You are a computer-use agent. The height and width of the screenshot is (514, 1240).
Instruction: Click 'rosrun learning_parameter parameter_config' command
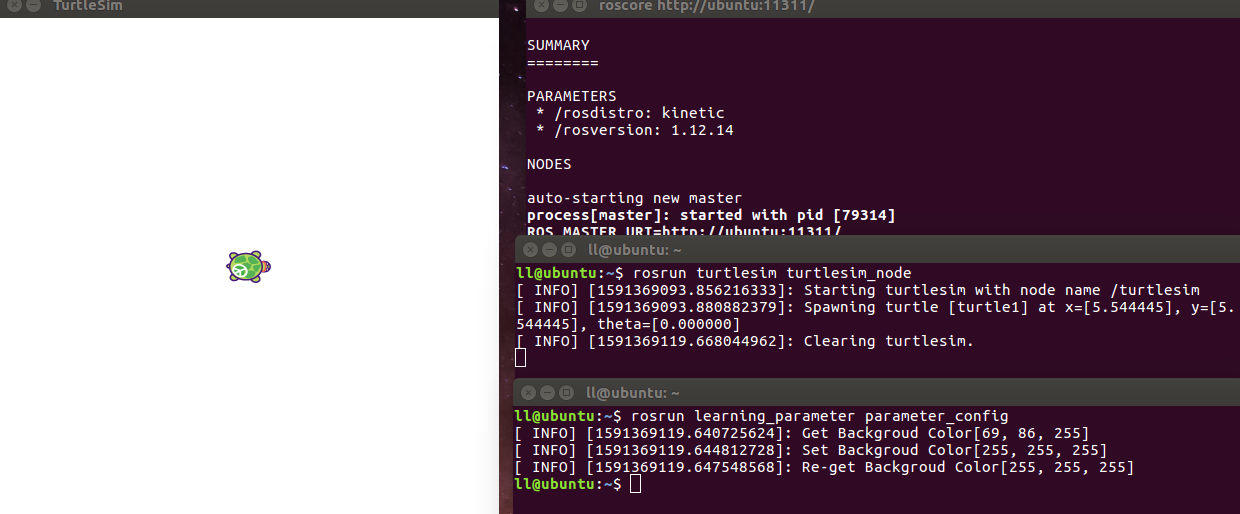[819, 416]
